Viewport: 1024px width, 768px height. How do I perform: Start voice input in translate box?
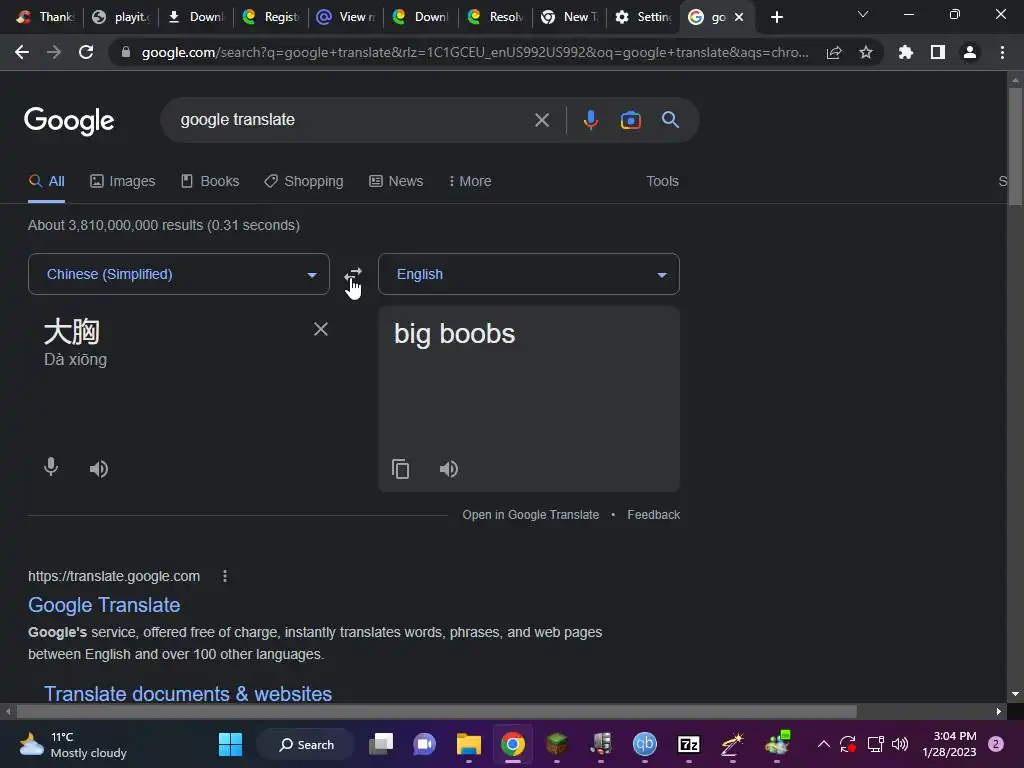[51, 468]
